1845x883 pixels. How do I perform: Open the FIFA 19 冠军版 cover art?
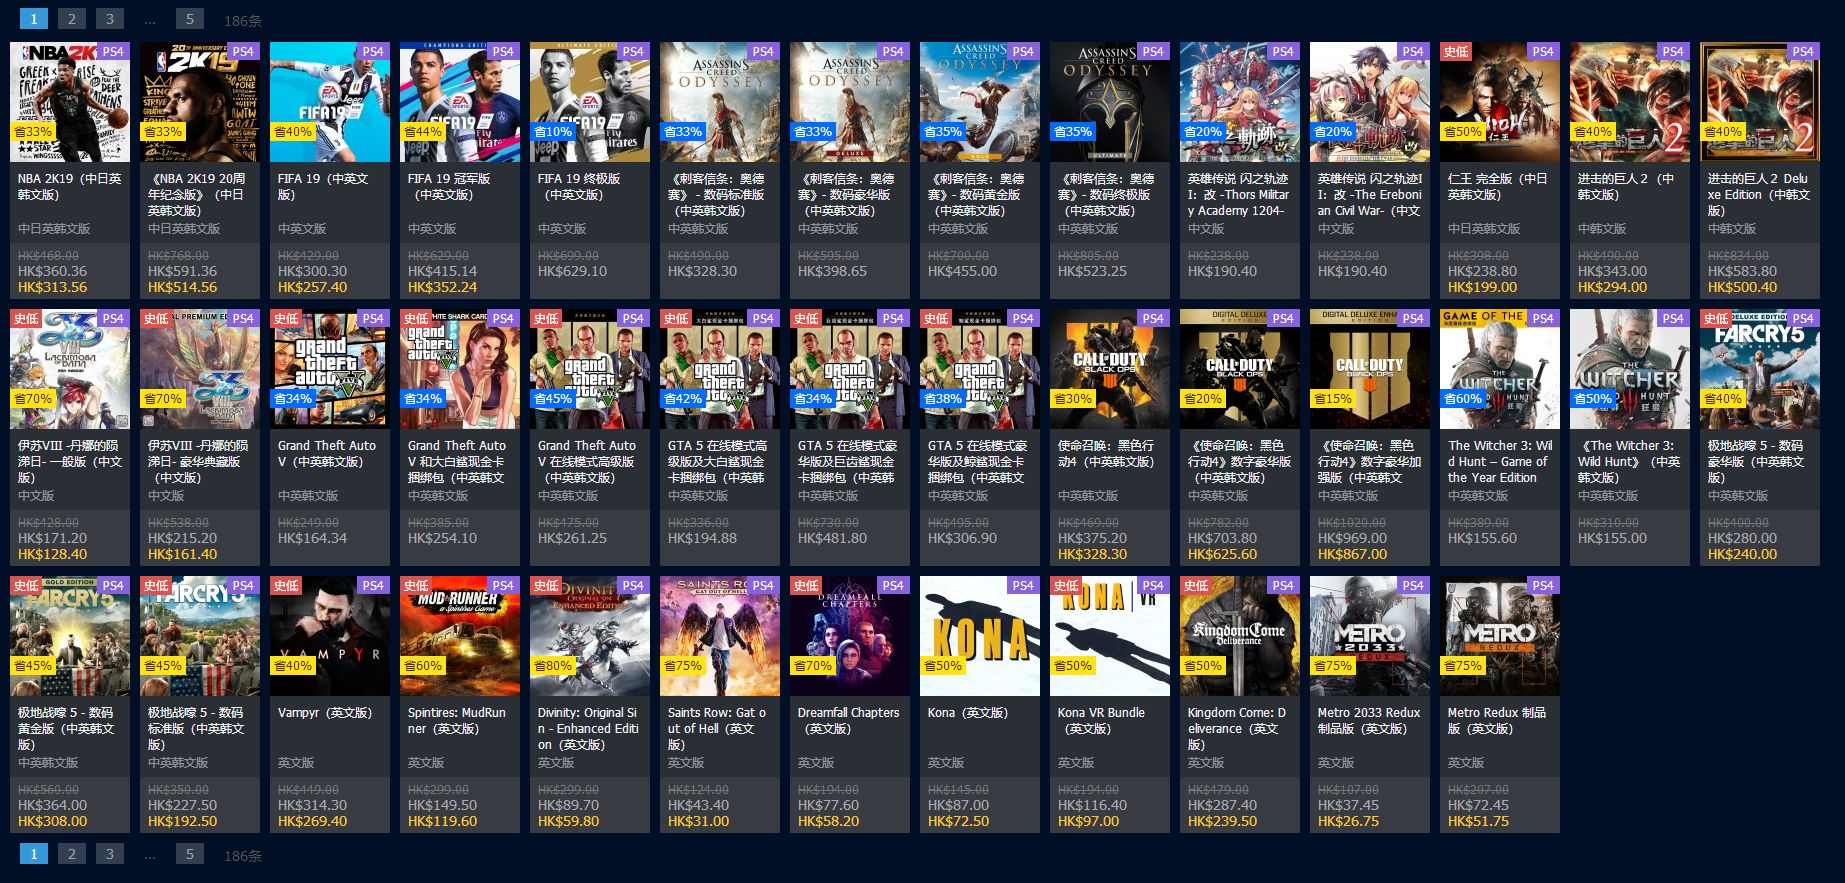coord(460,102)
